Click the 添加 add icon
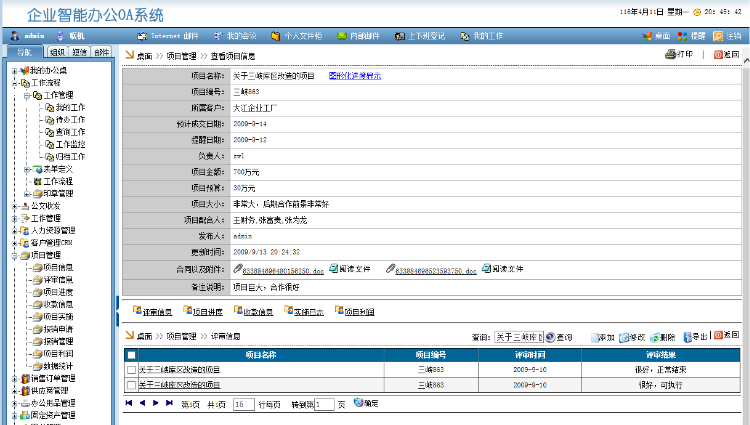Image resolution: width=750 pixels, height=425 pixels. coord(595,338)
